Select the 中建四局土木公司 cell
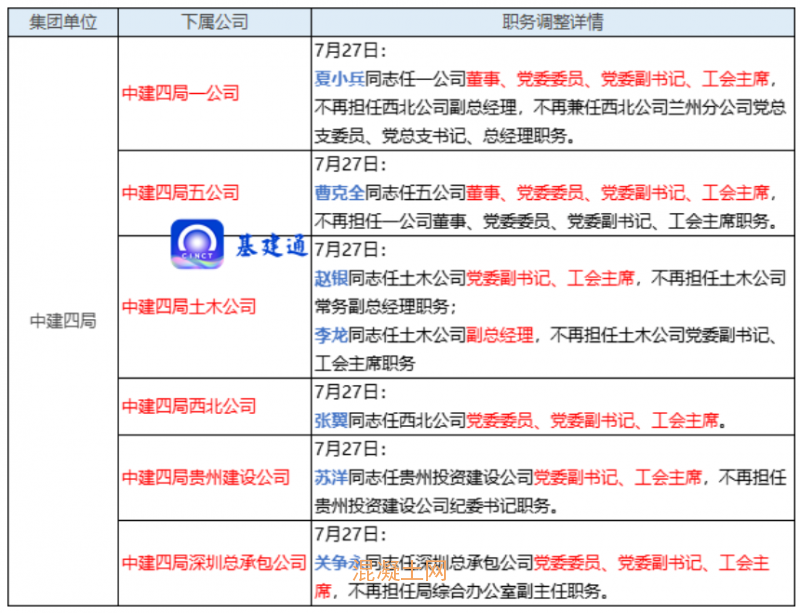Viewport: 800px width, 613px height. 215,307
